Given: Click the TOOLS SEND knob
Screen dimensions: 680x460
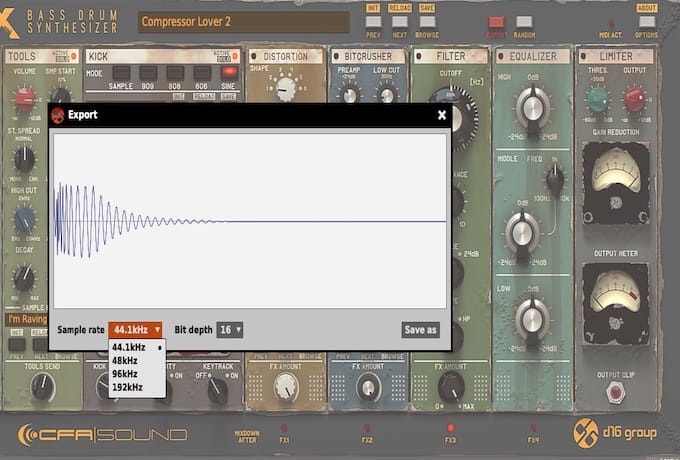Looking at the screenshot, I should pyautogui.click(x=42, y=386).
